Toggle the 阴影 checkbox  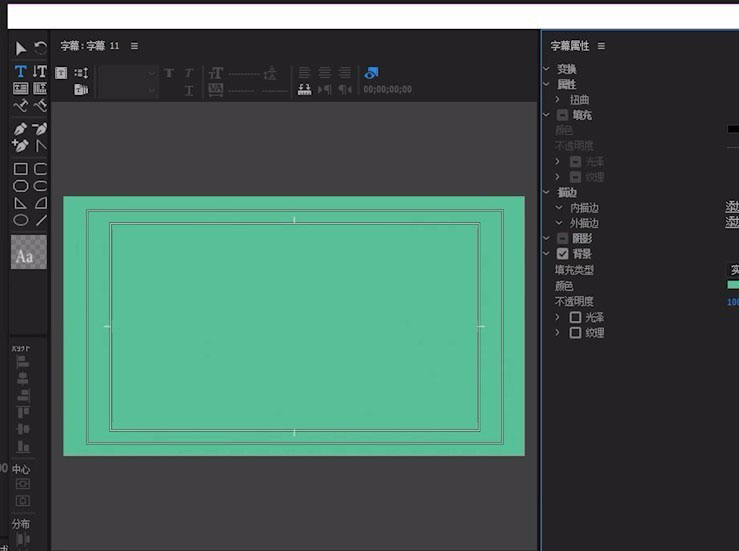562,238
